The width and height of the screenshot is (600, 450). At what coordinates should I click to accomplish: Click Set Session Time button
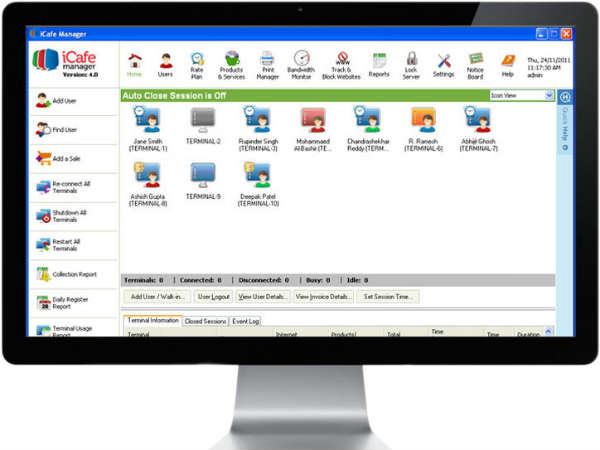(388, 297)
